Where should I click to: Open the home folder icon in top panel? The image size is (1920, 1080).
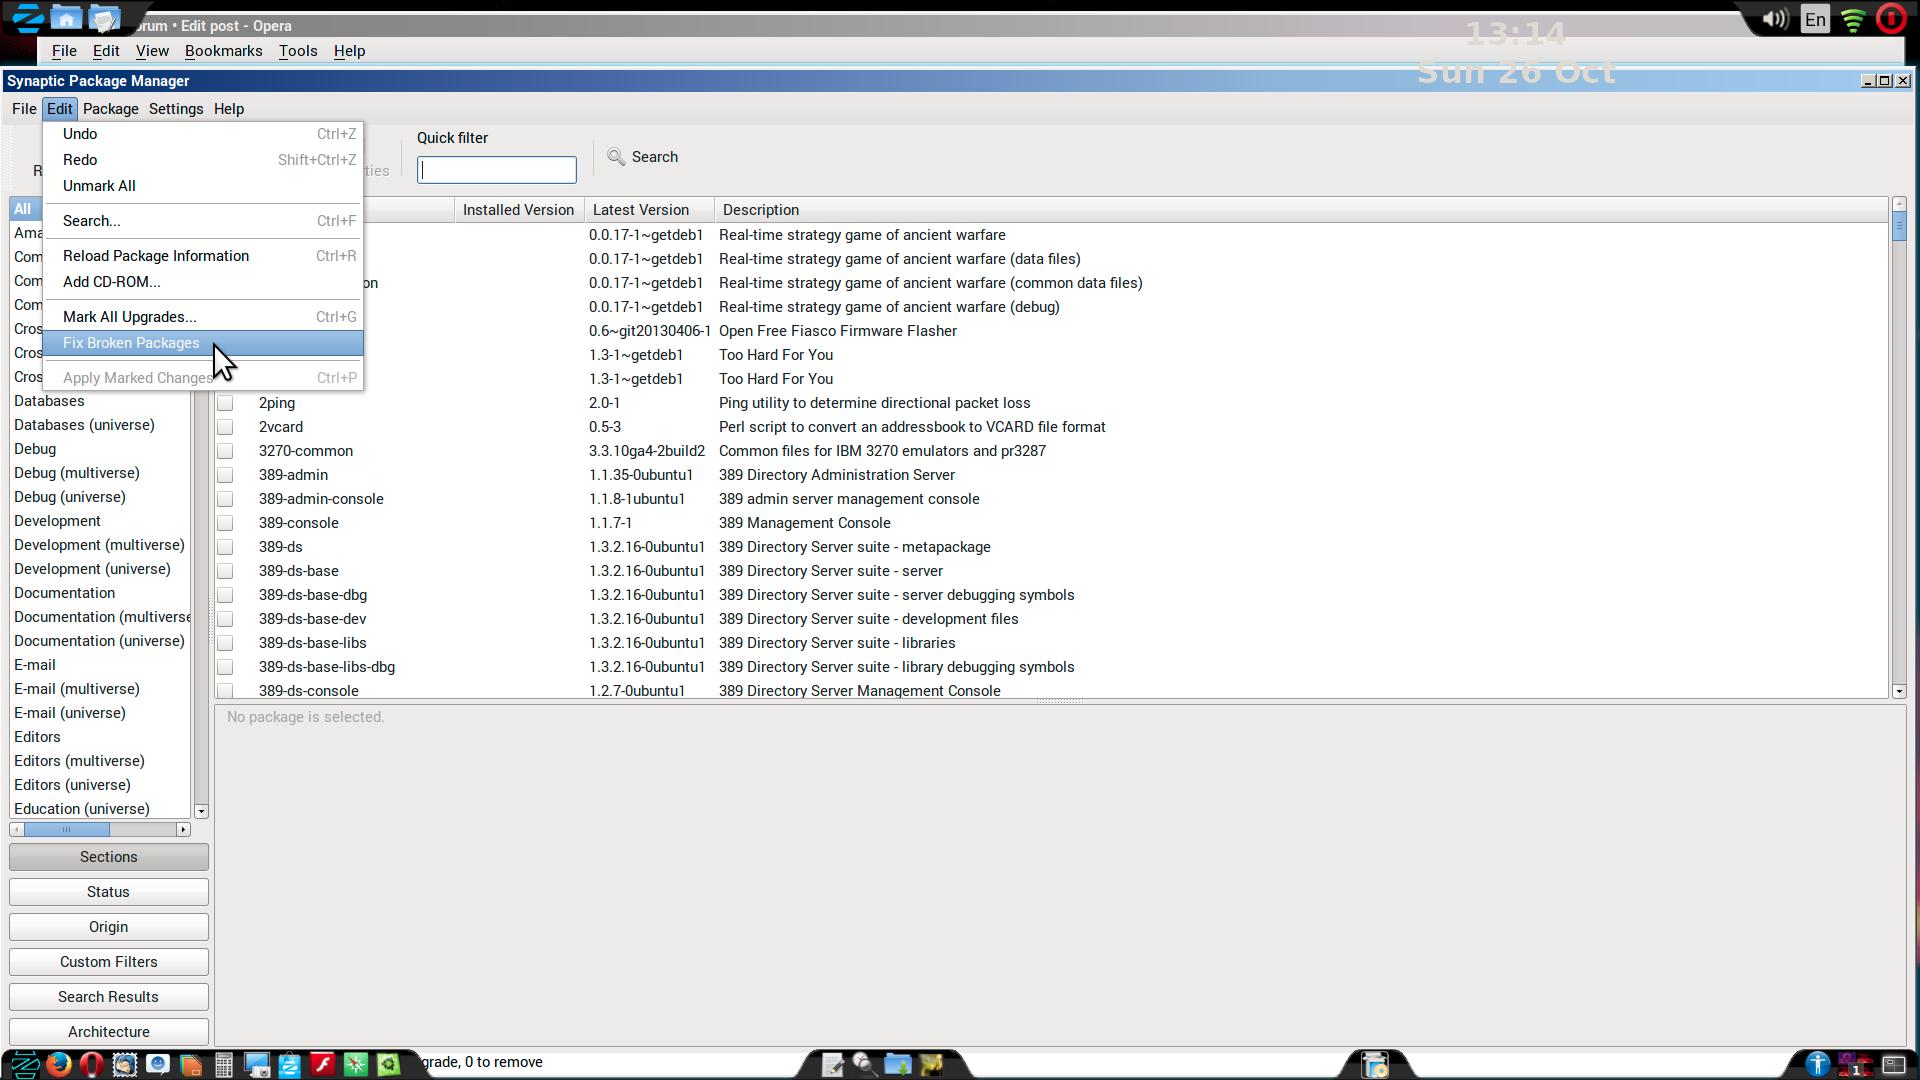[66, 18]
